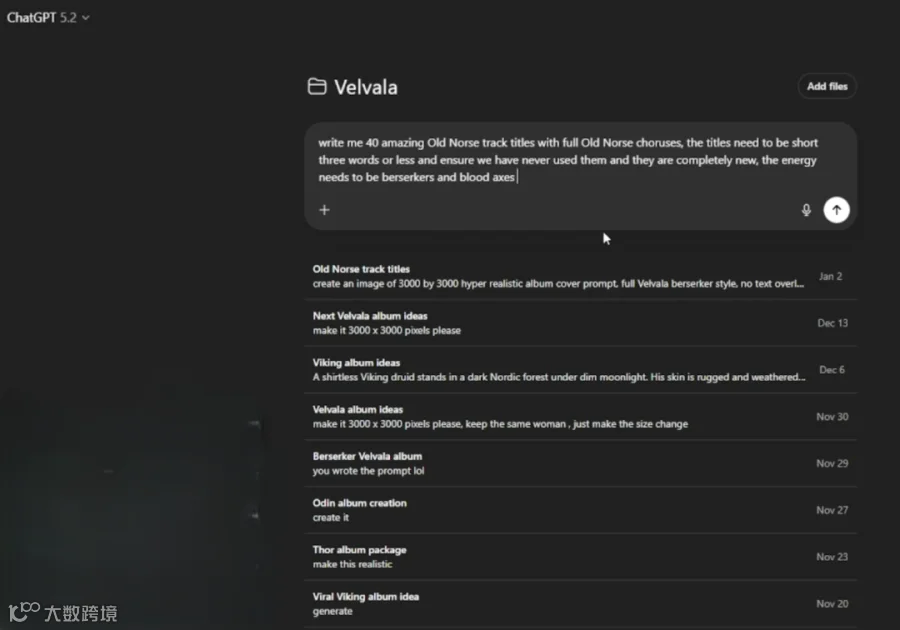Screen dimensions: 900x630
Task: Click the Add files button
Action: click(827, 86)
